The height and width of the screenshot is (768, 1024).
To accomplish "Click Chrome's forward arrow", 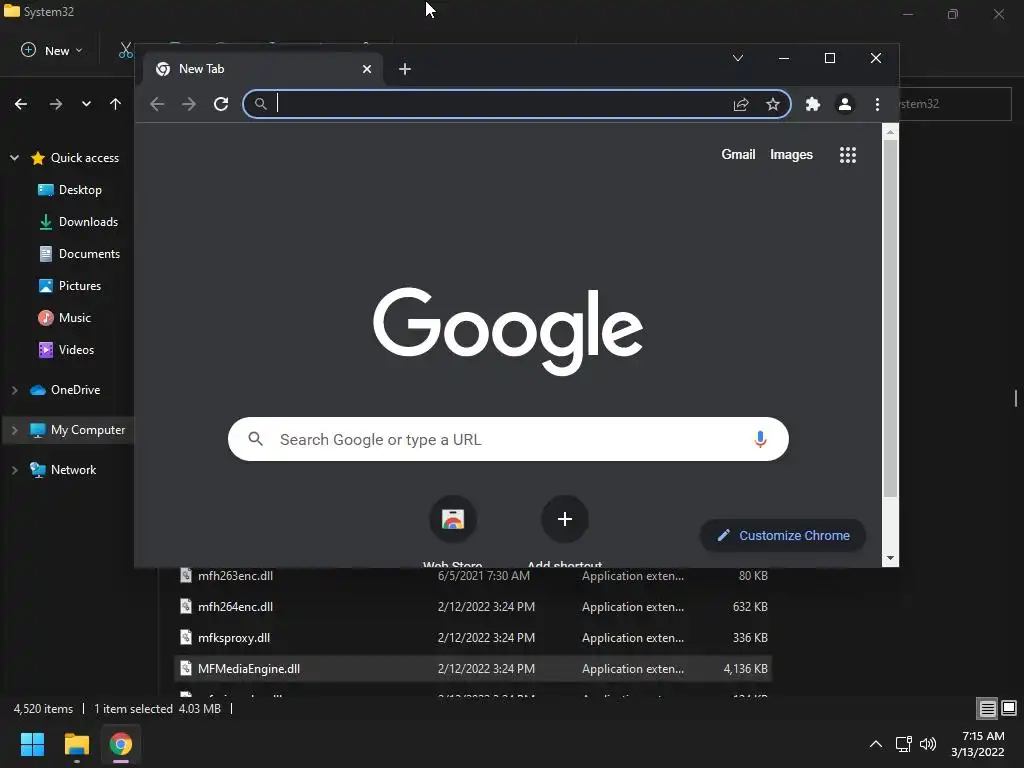I will (189, 104).
